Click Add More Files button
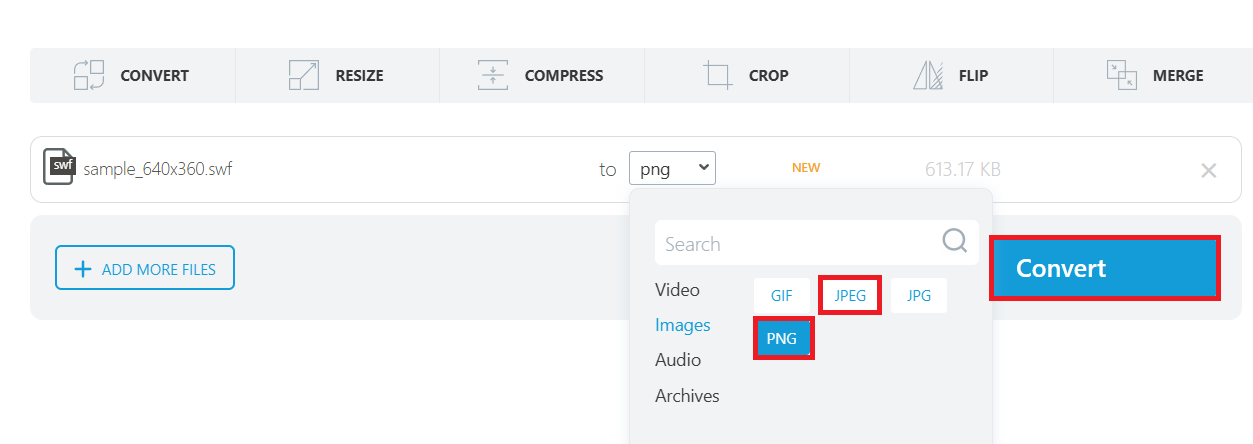This screenshot has height=444, width=1253. click(145, 268)
